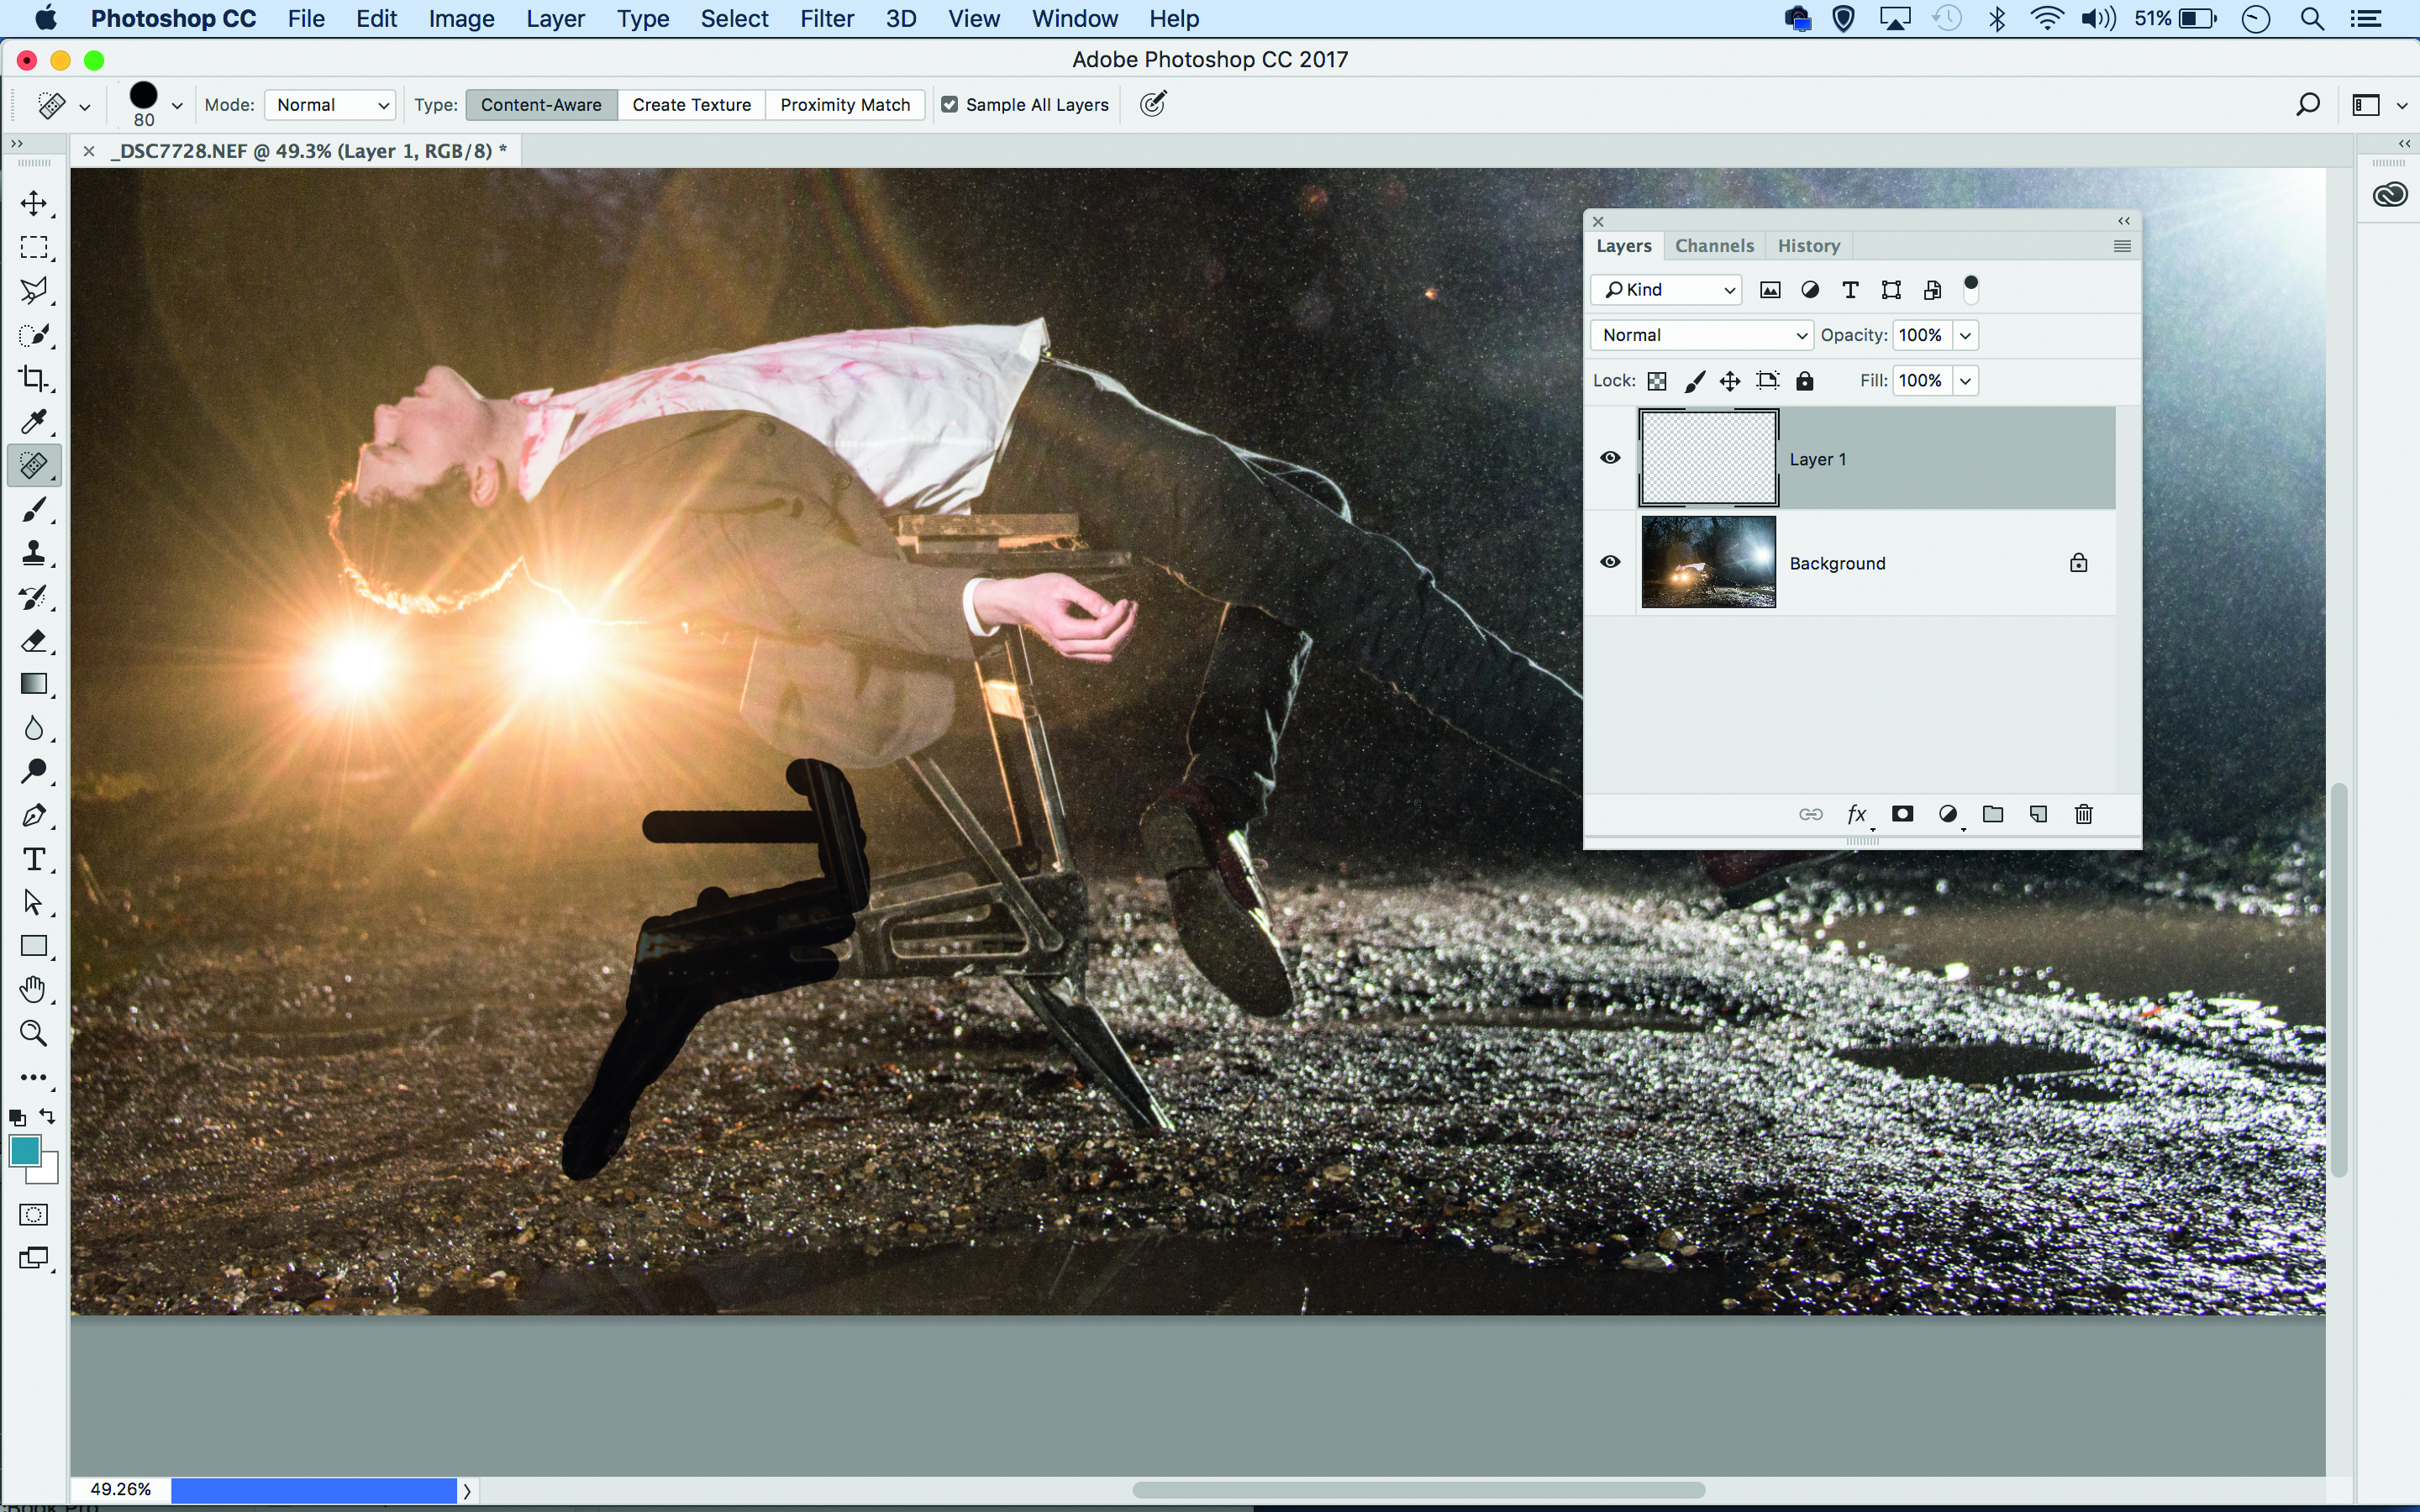Image resolution: width=2420 pixels, height=1512 pixels.
Task: Click the create new layer icon
Action: pyautogui.click(x=2038, y=814)
